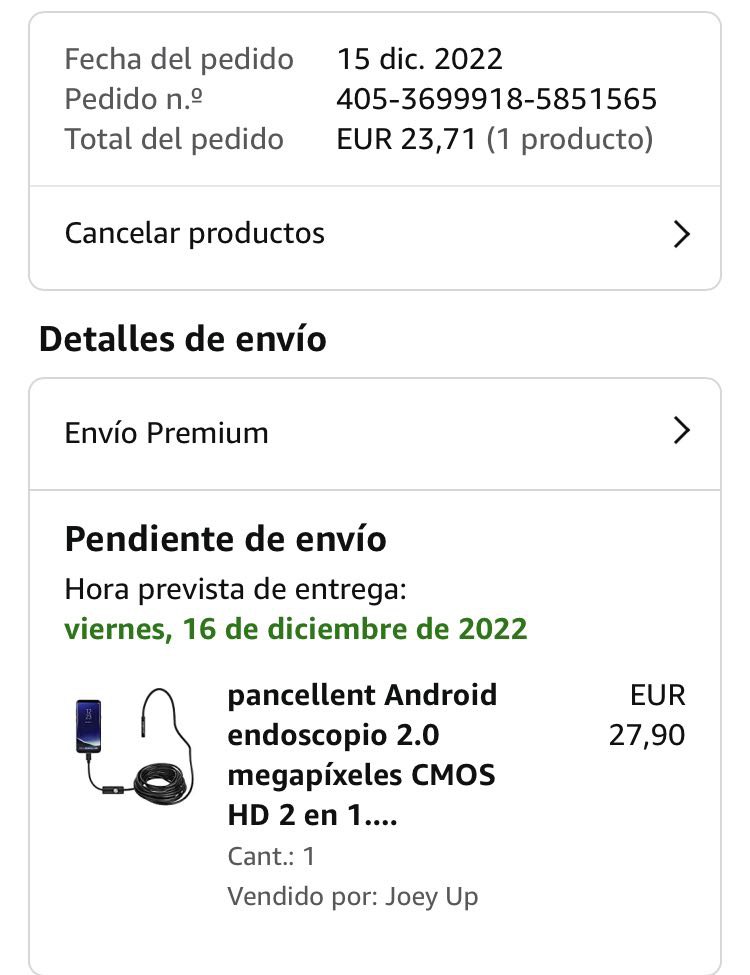Click the Hora prevista de entrega label
Screen dimensions: 750x975
point(236,589)
